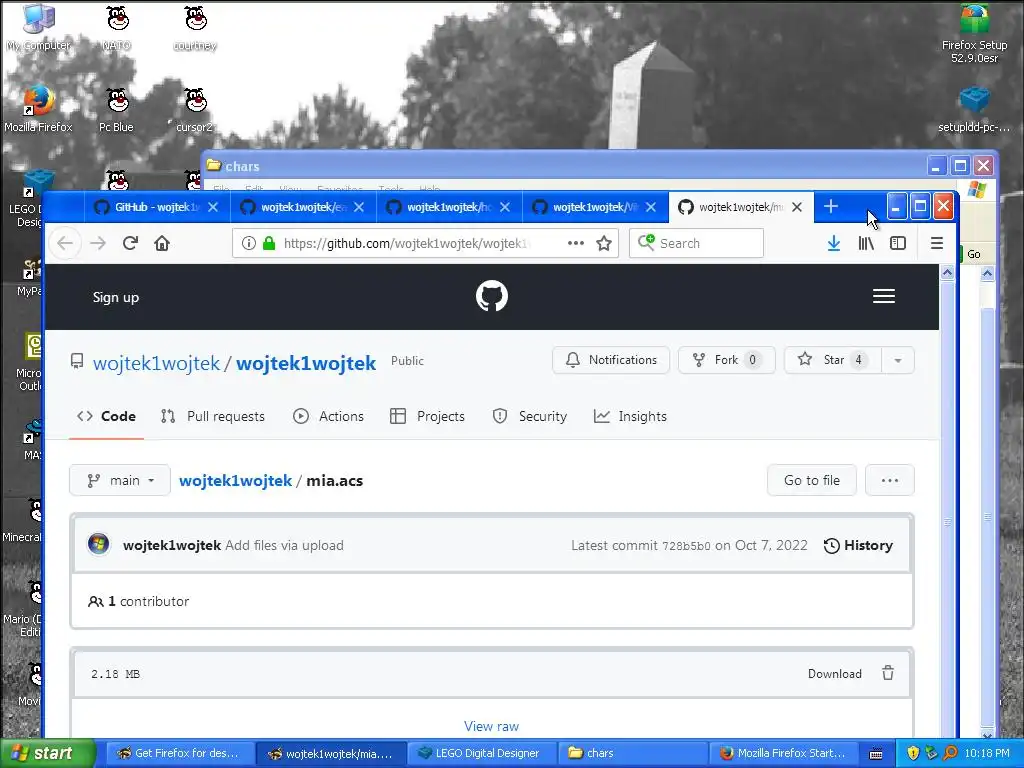Click the Notifications button

(x=611, y=360)
